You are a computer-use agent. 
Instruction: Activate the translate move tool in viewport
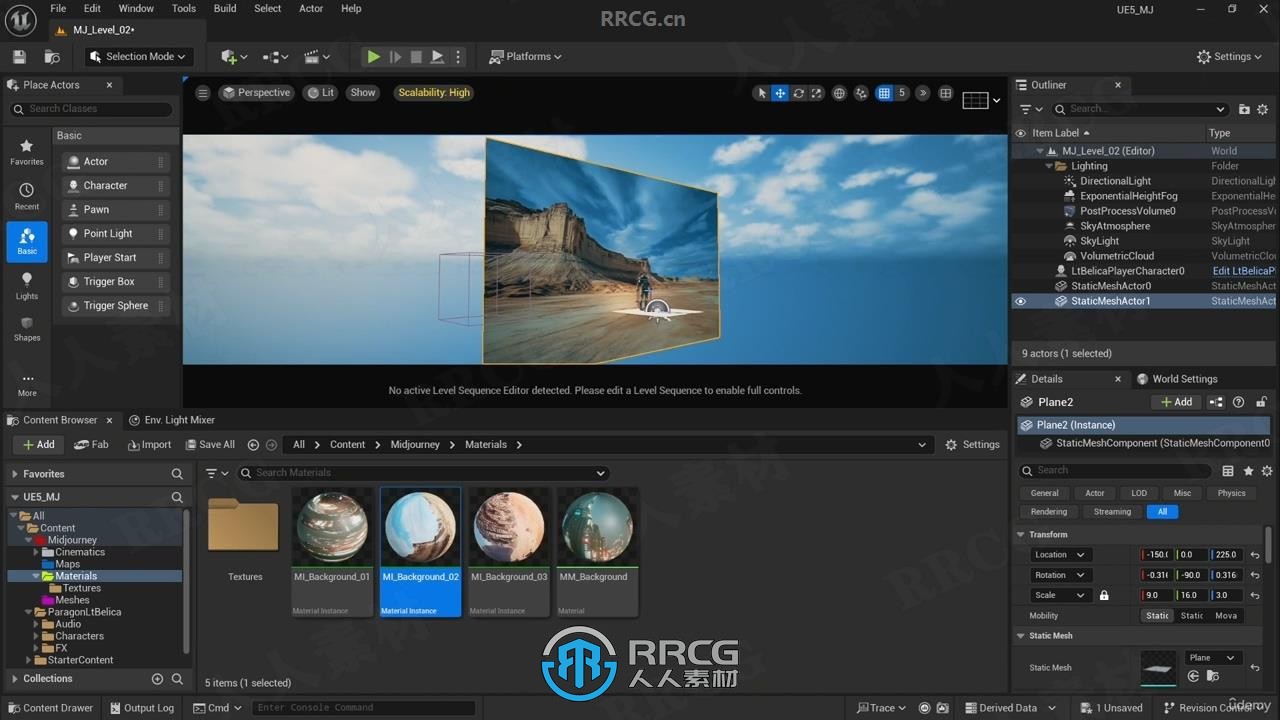780,93
